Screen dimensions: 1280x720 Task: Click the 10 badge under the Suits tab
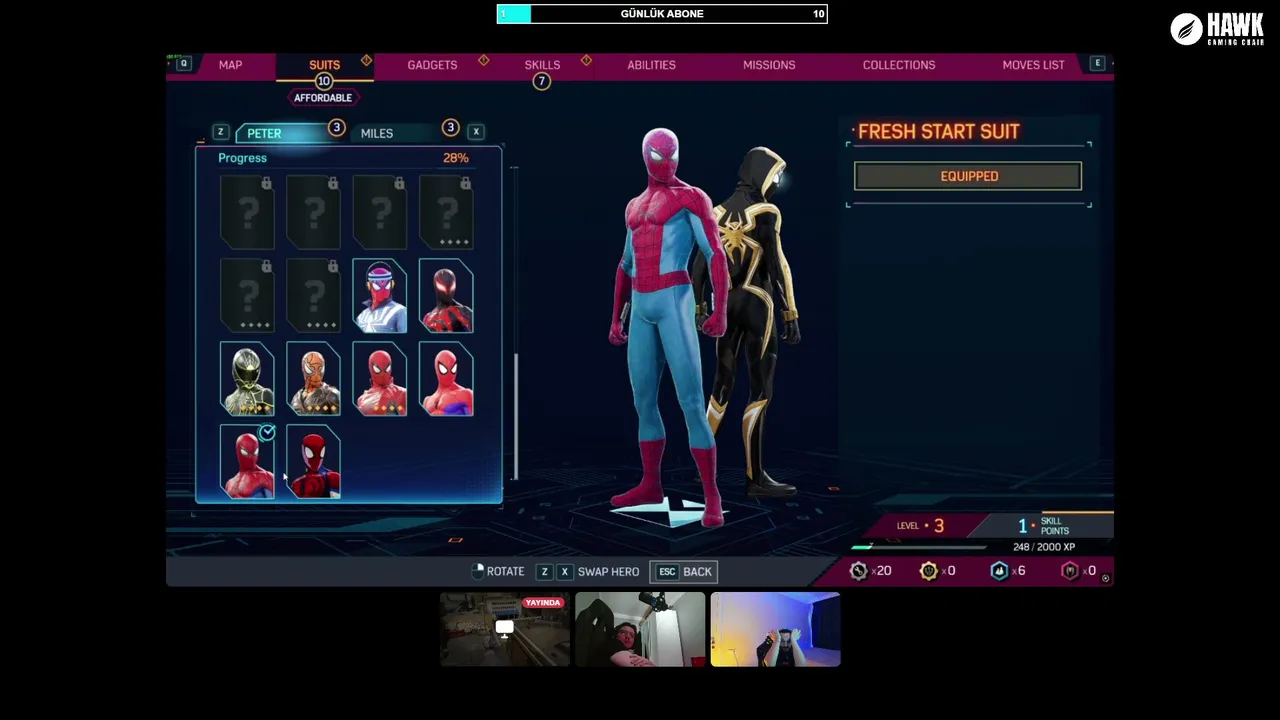click(323, 81)
